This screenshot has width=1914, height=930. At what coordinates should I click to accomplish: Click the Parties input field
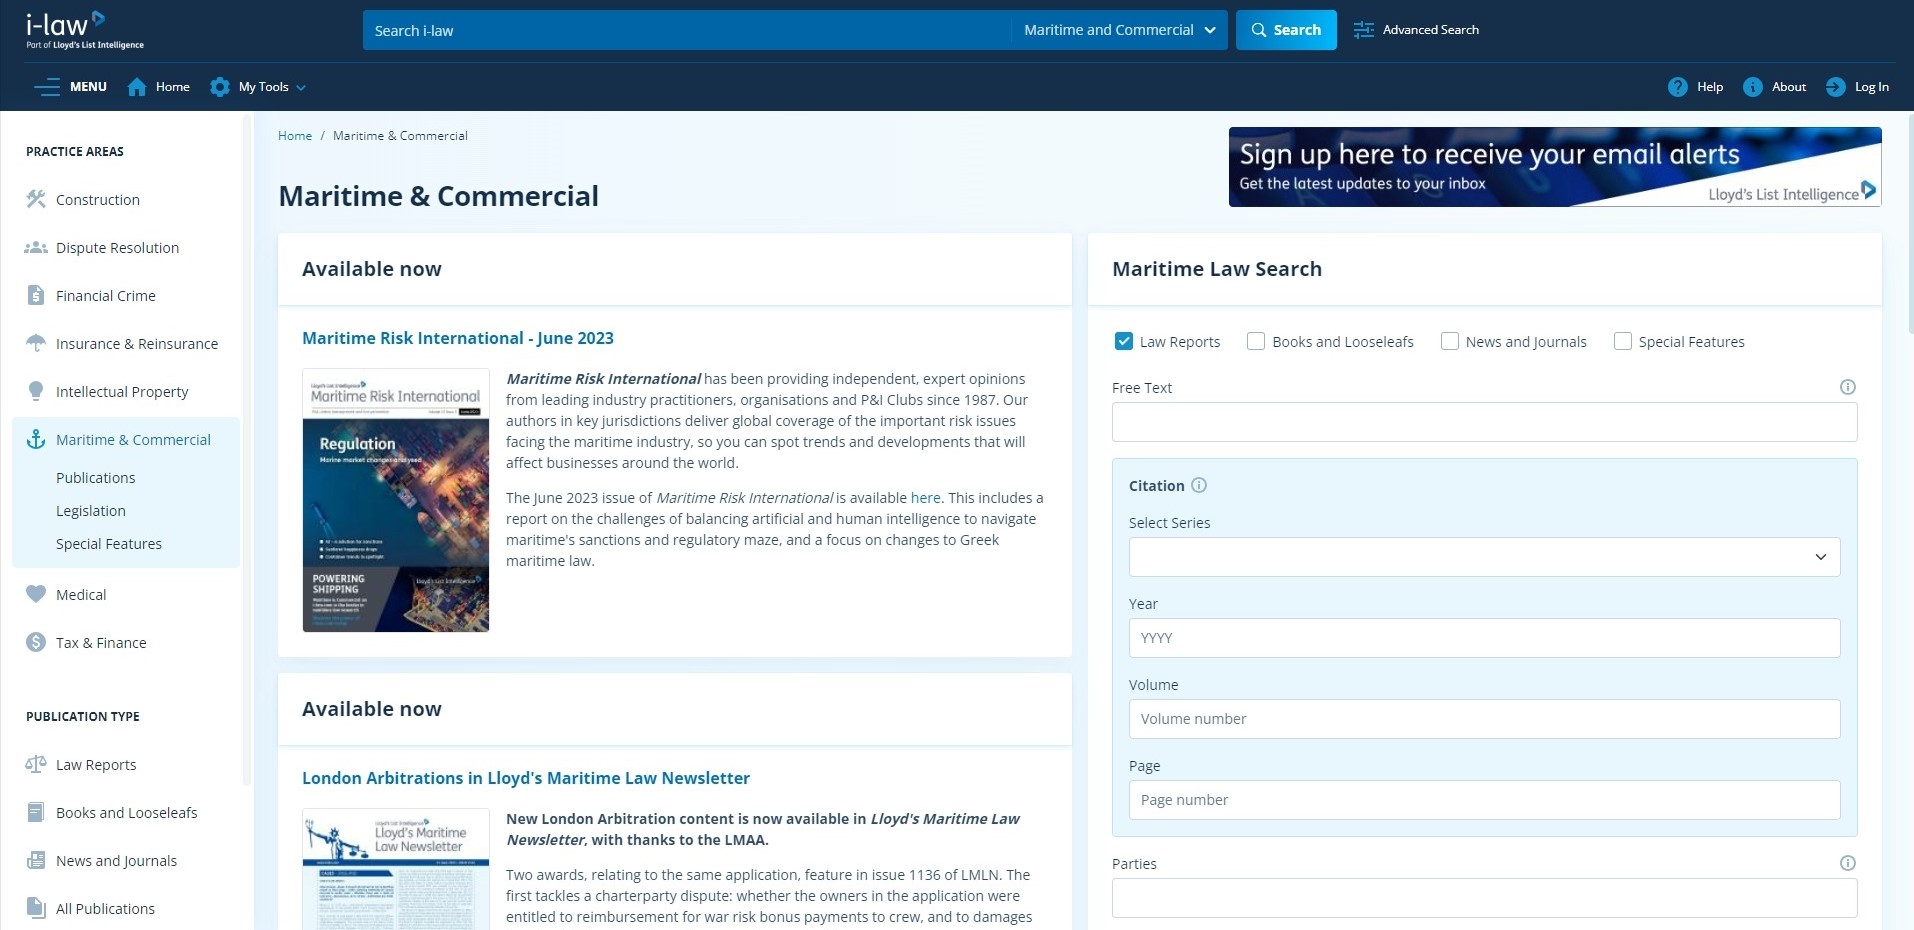coord(1484,898)
